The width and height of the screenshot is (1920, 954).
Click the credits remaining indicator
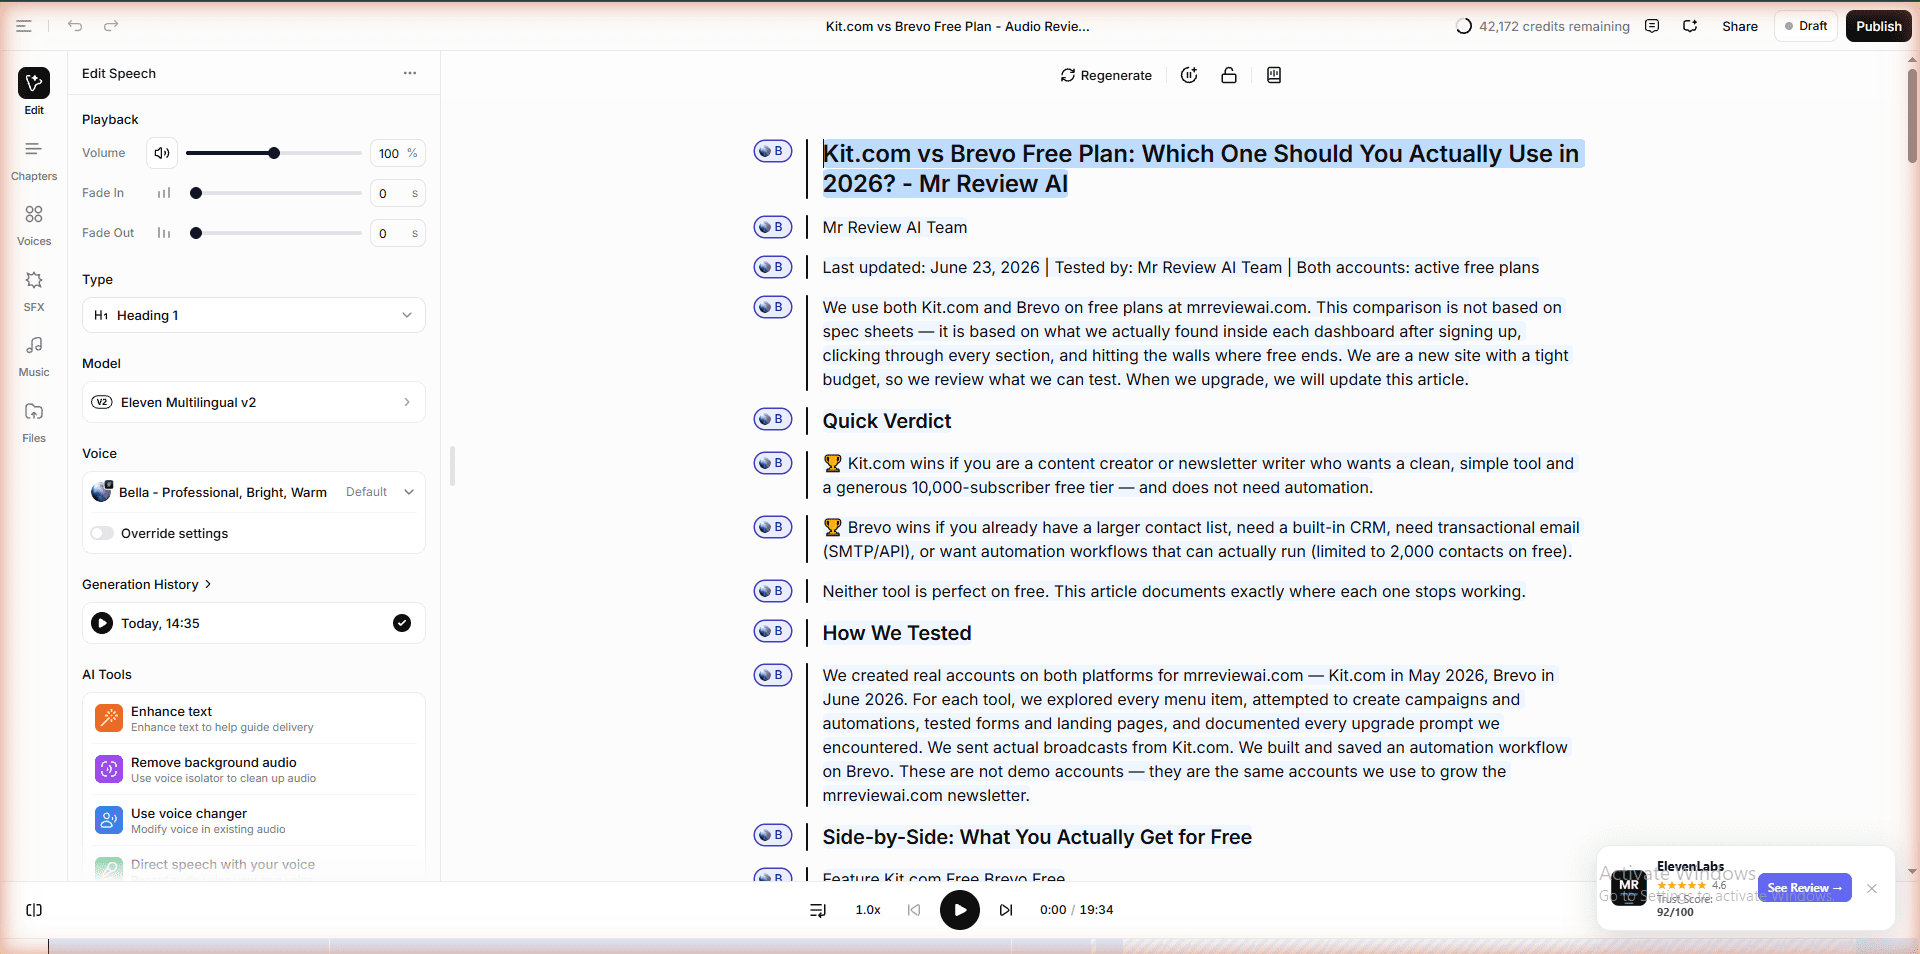[1543, 26]
